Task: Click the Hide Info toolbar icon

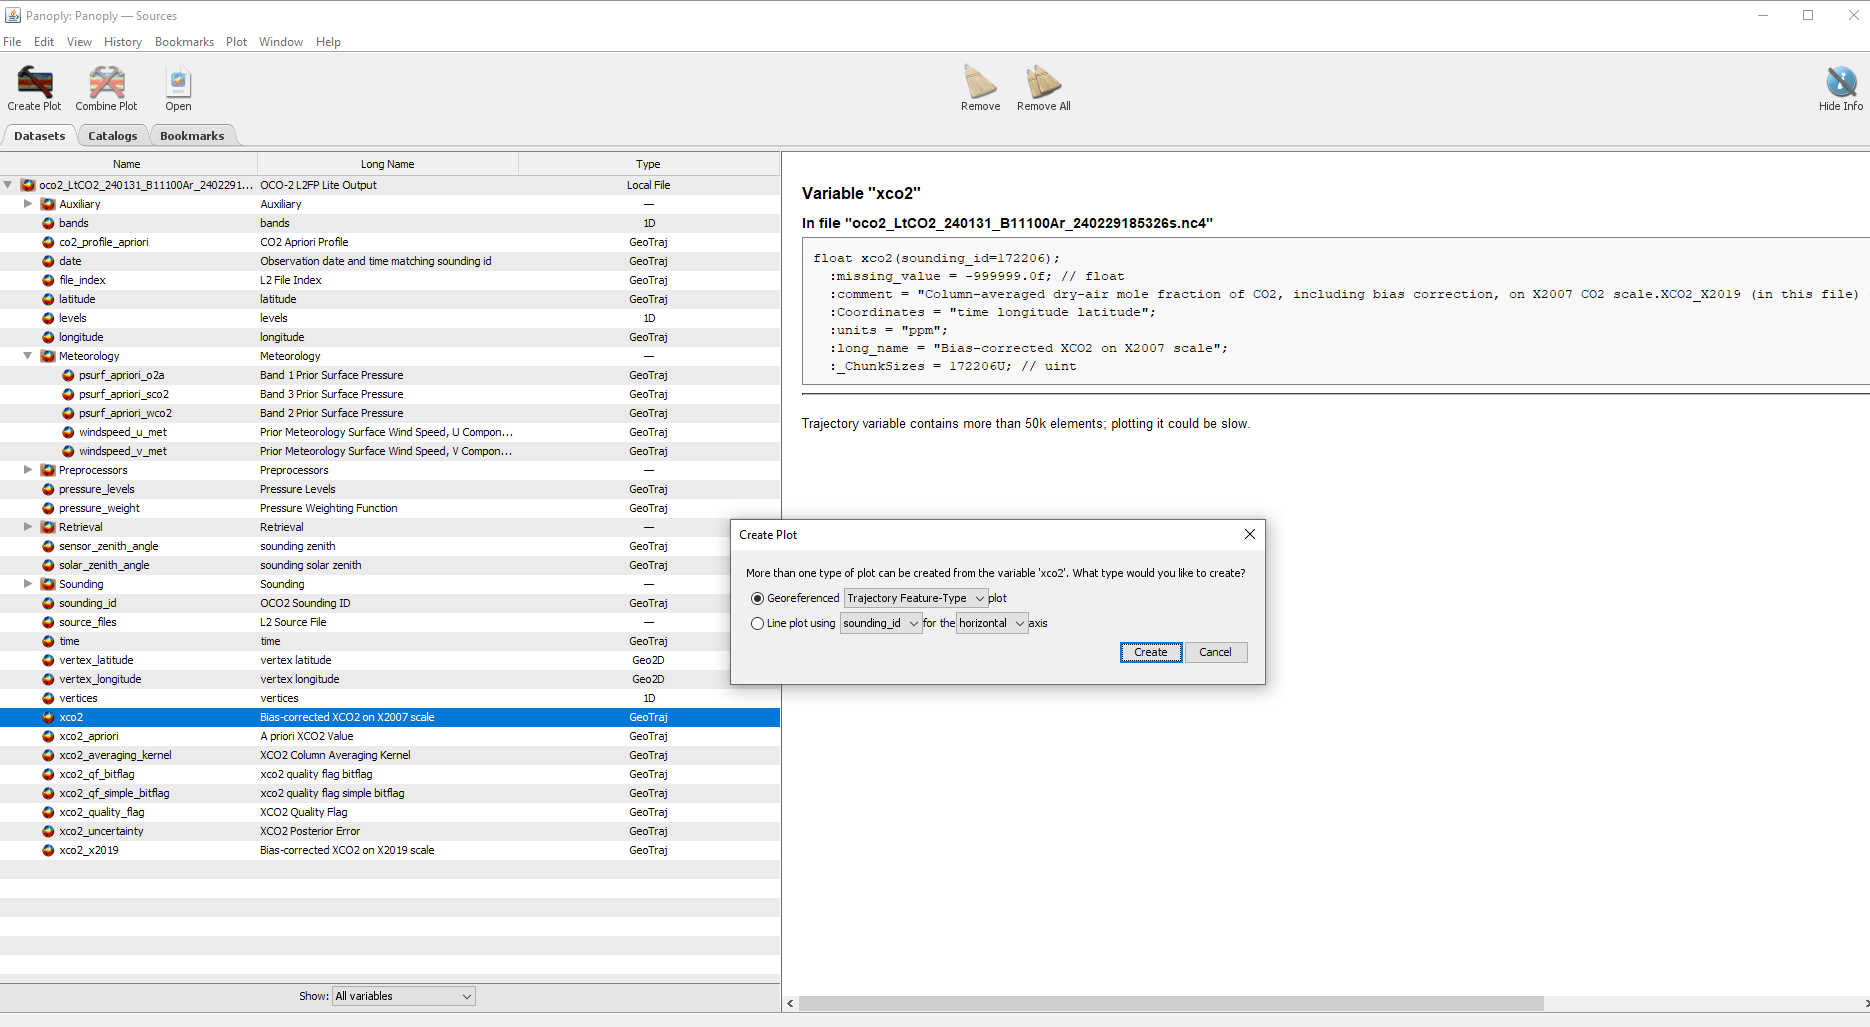Action: (1840, 82)
